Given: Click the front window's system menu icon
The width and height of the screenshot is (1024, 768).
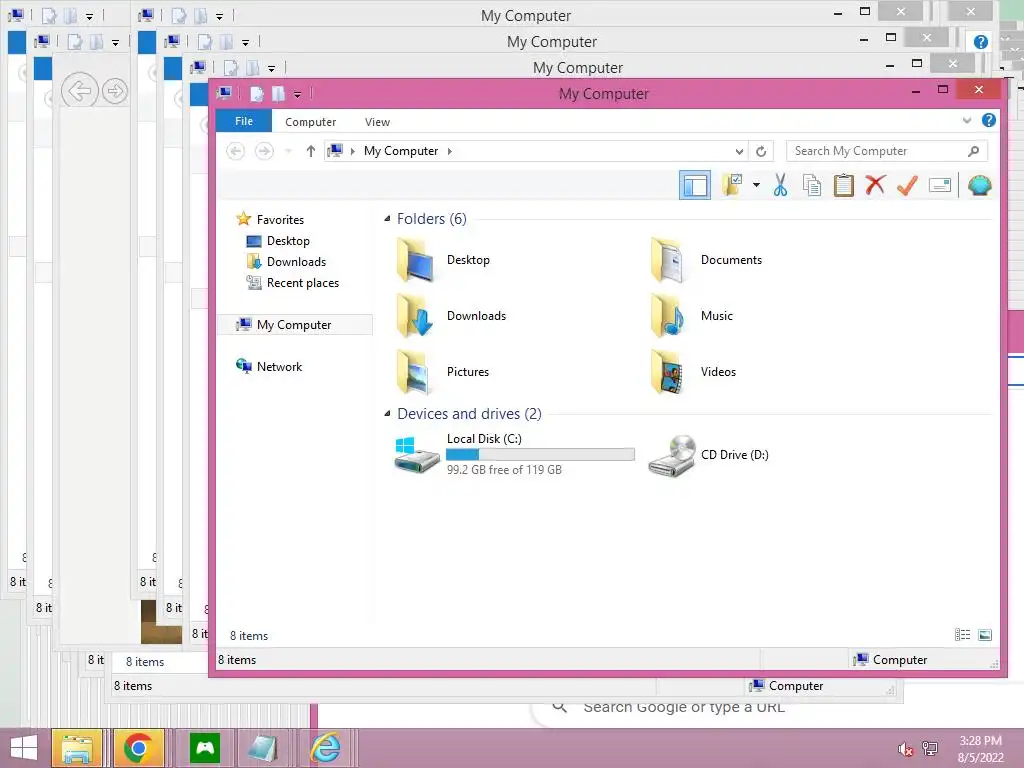Looking at the screenshot, I should click(224, 93).
